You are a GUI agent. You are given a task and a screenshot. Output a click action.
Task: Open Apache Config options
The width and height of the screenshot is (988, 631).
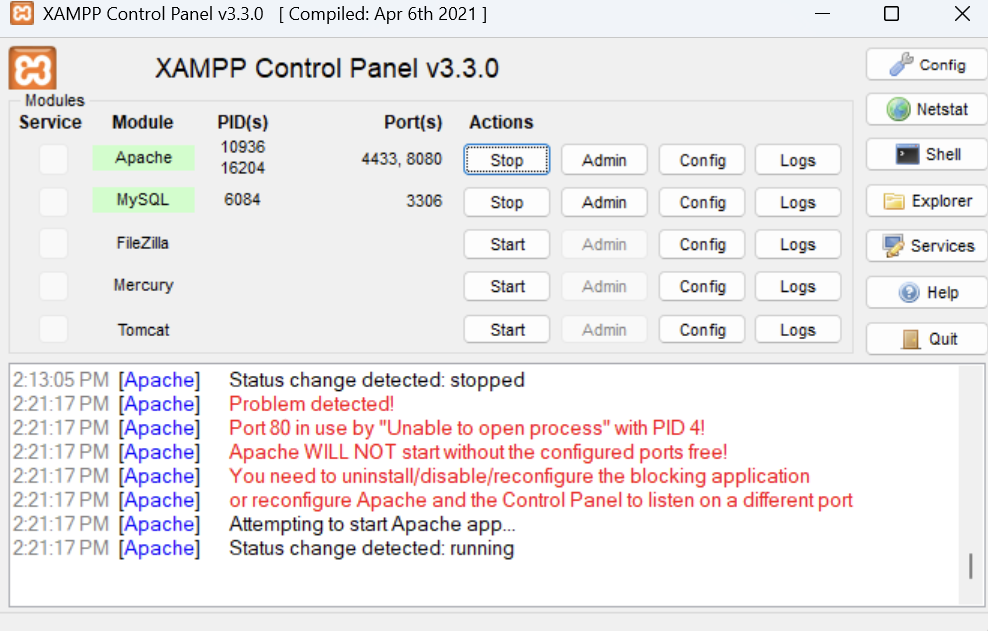point(702,160)
